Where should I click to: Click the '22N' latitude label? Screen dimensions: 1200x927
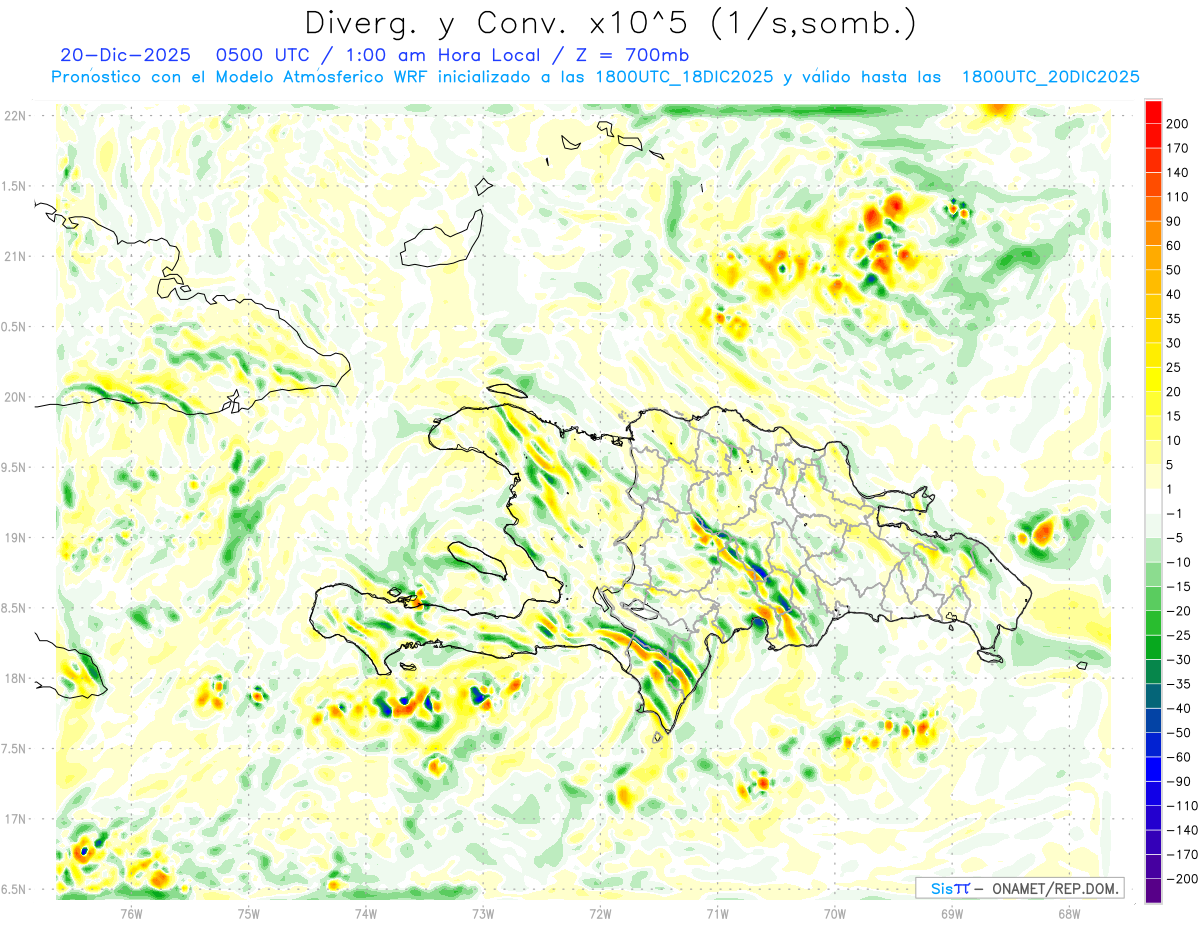coord(14,116)
